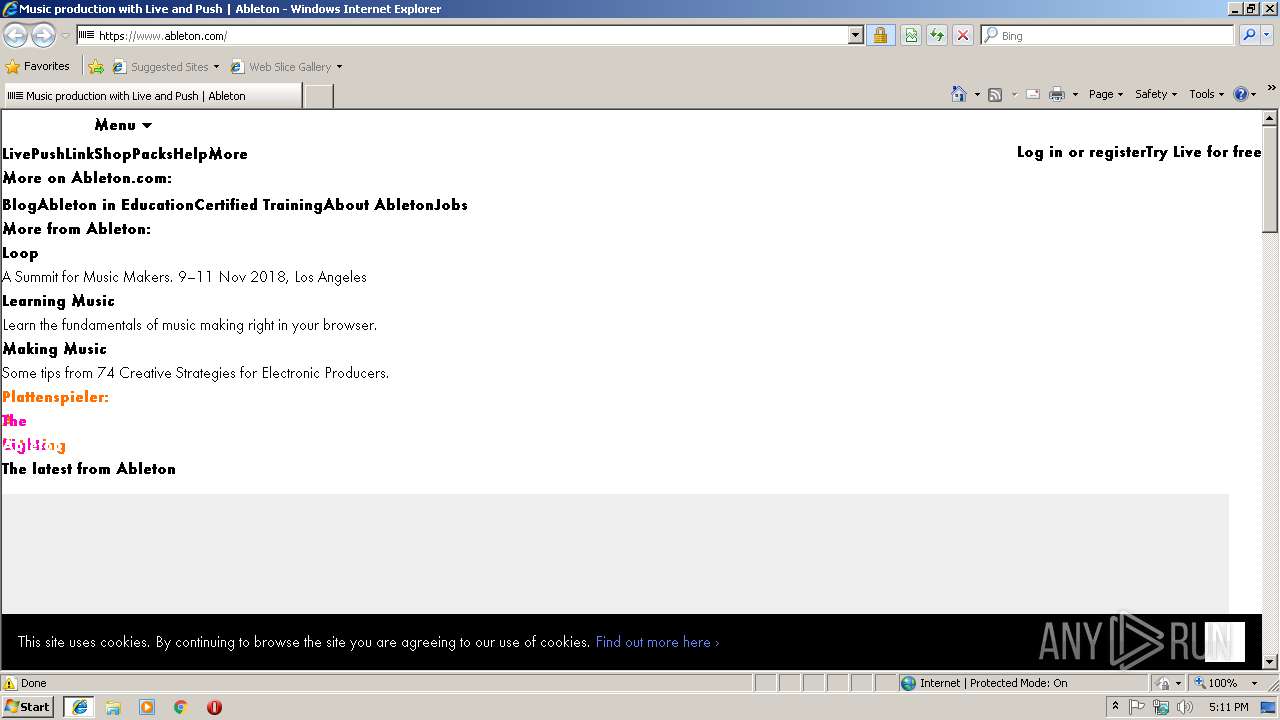
Task: Expand the Home button dropdown arrow
Action: pos(977,95)
